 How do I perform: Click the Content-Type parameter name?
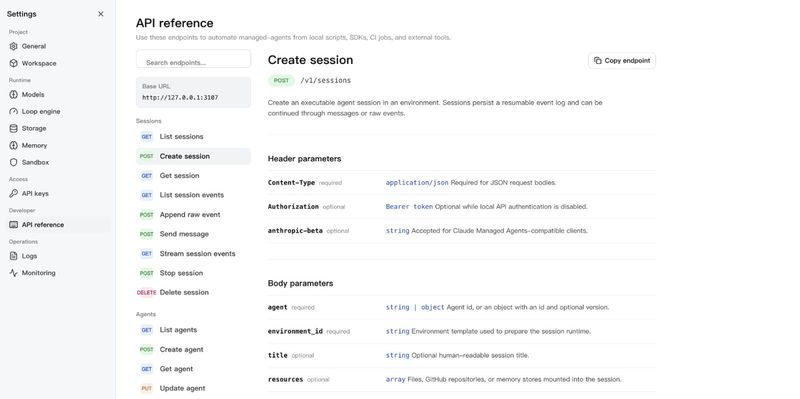pyautogui.click(x=291, y=183)
